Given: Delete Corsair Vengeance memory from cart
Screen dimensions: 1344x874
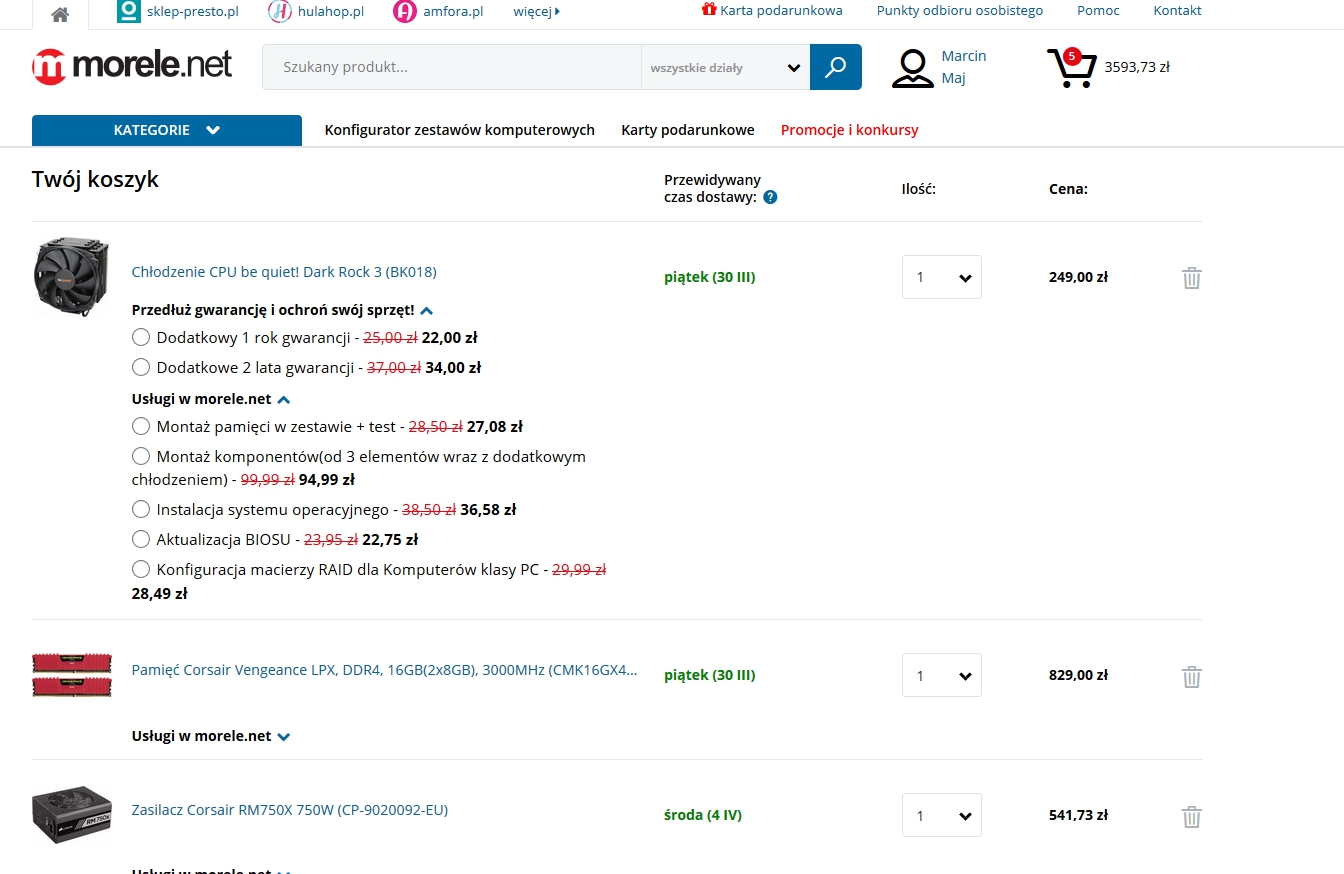Looking at the screenshot, I should 1191,676.
